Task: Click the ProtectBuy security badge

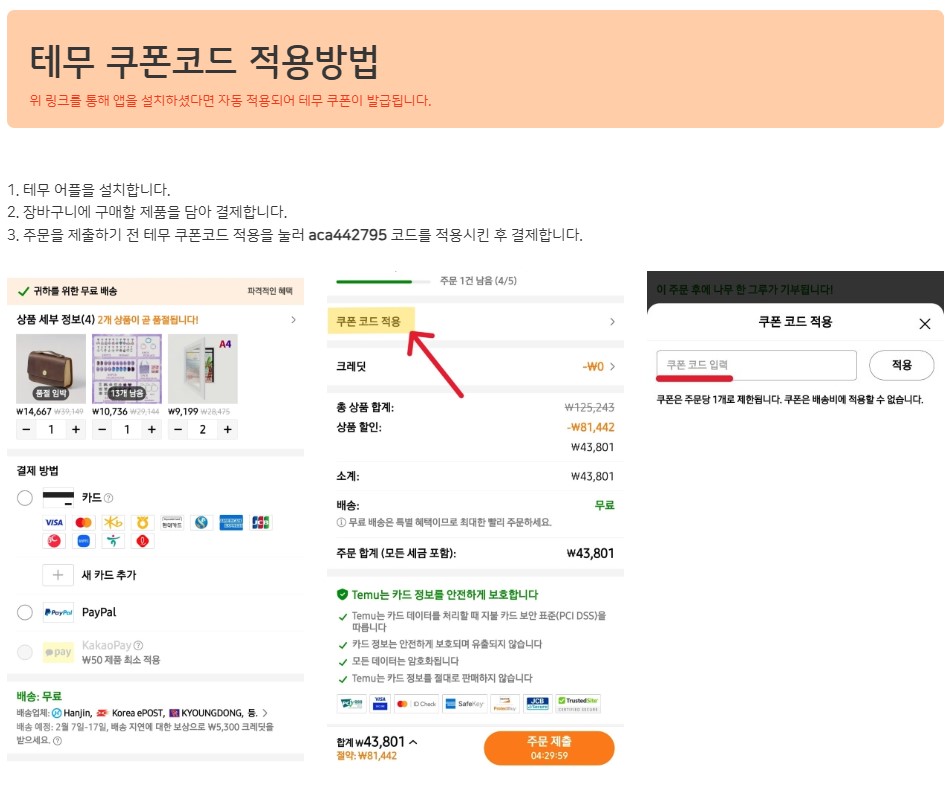Action: (x=505, y=704)
